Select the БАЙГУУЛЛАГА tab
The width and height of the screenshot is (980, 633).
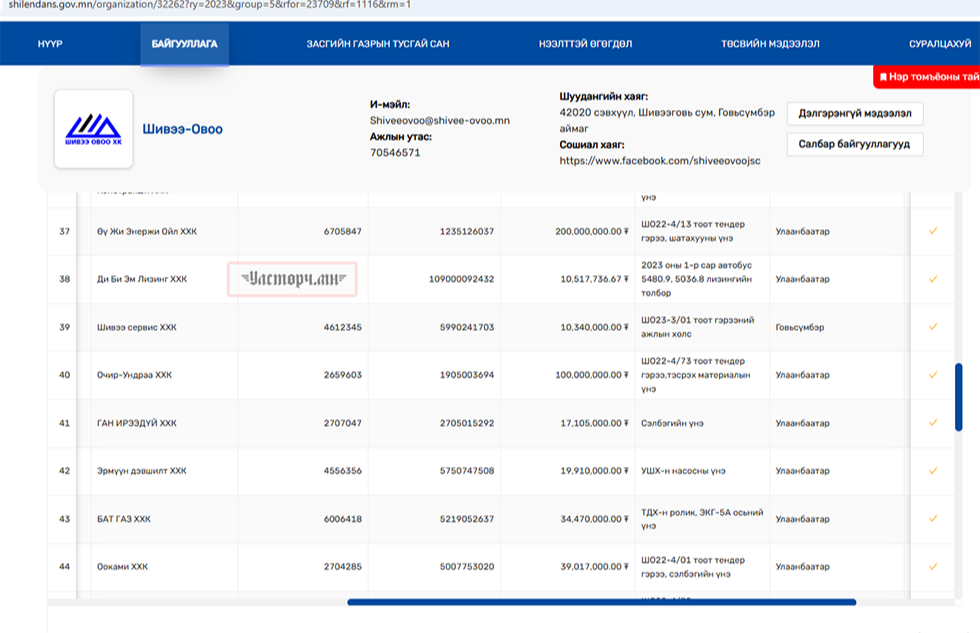[184, 44]
